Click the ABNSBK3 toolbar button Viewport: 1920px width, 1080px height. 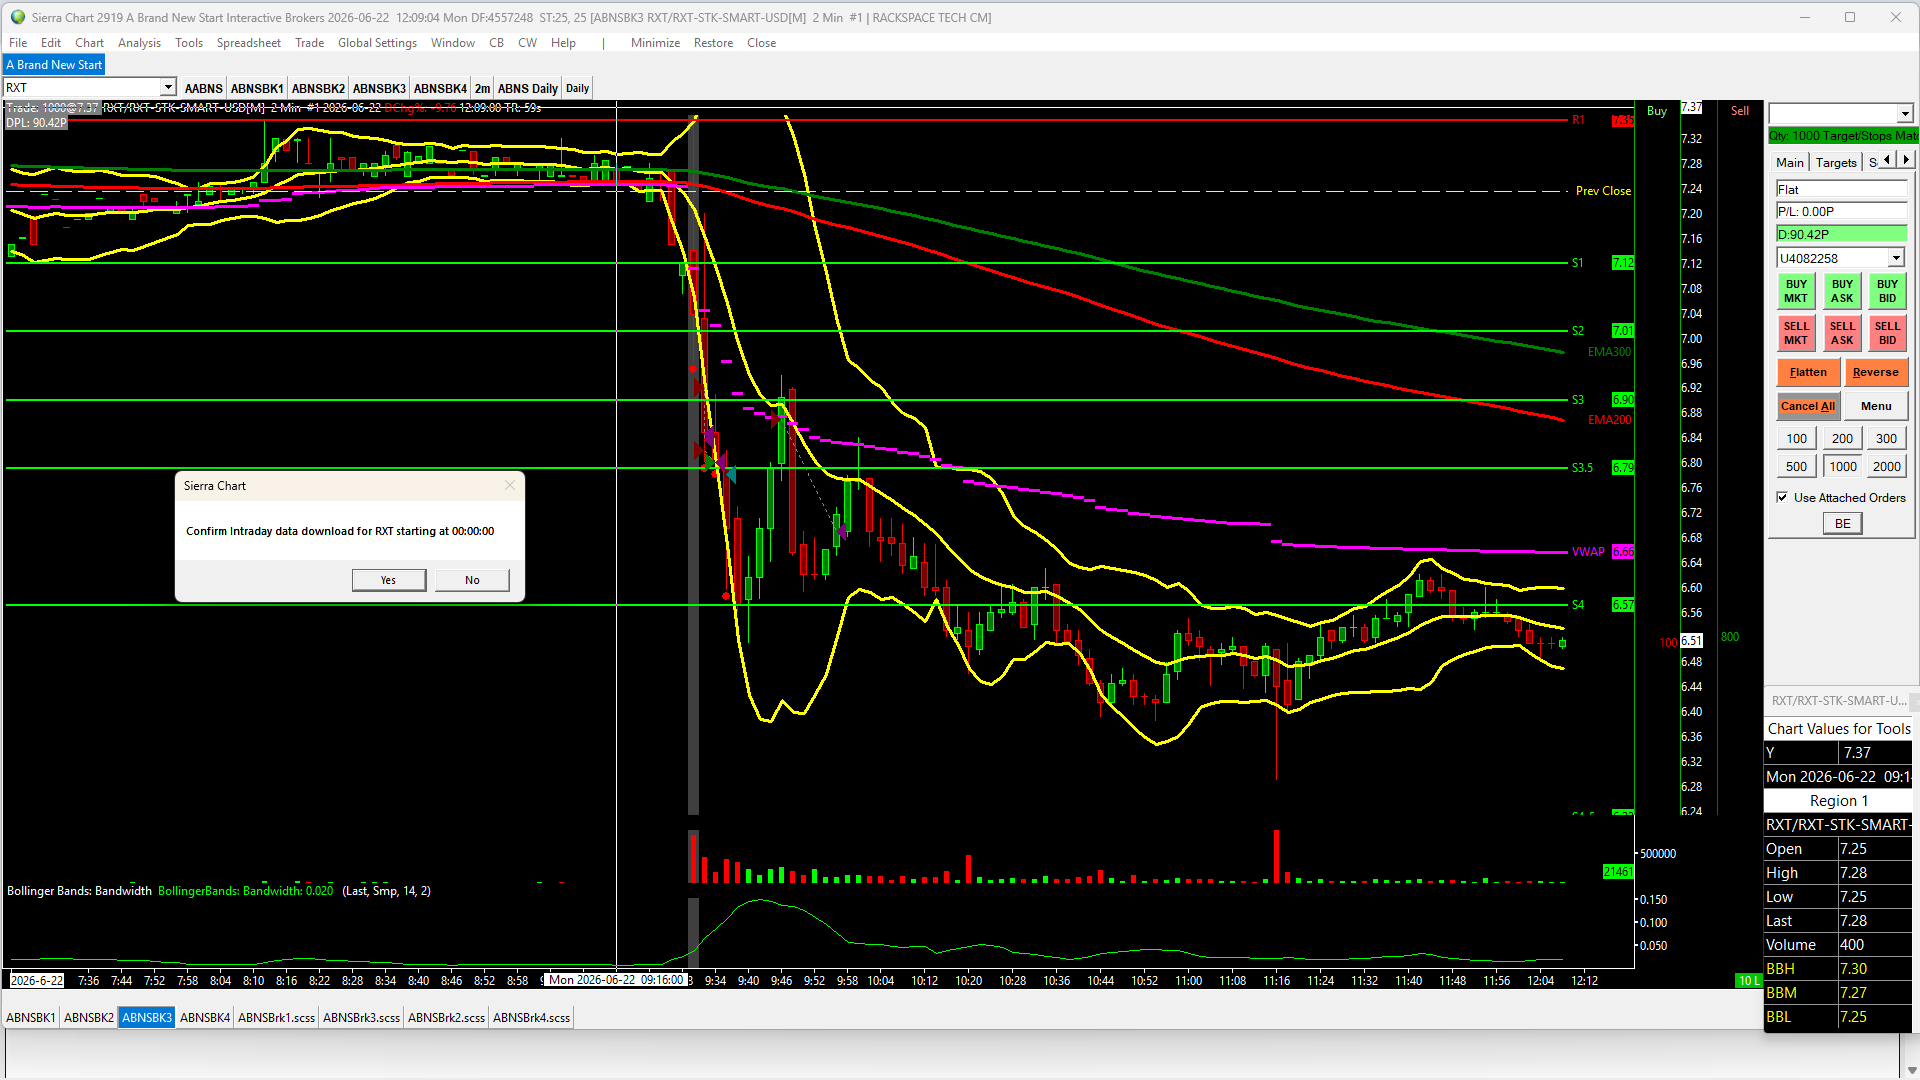click(379, 88)
